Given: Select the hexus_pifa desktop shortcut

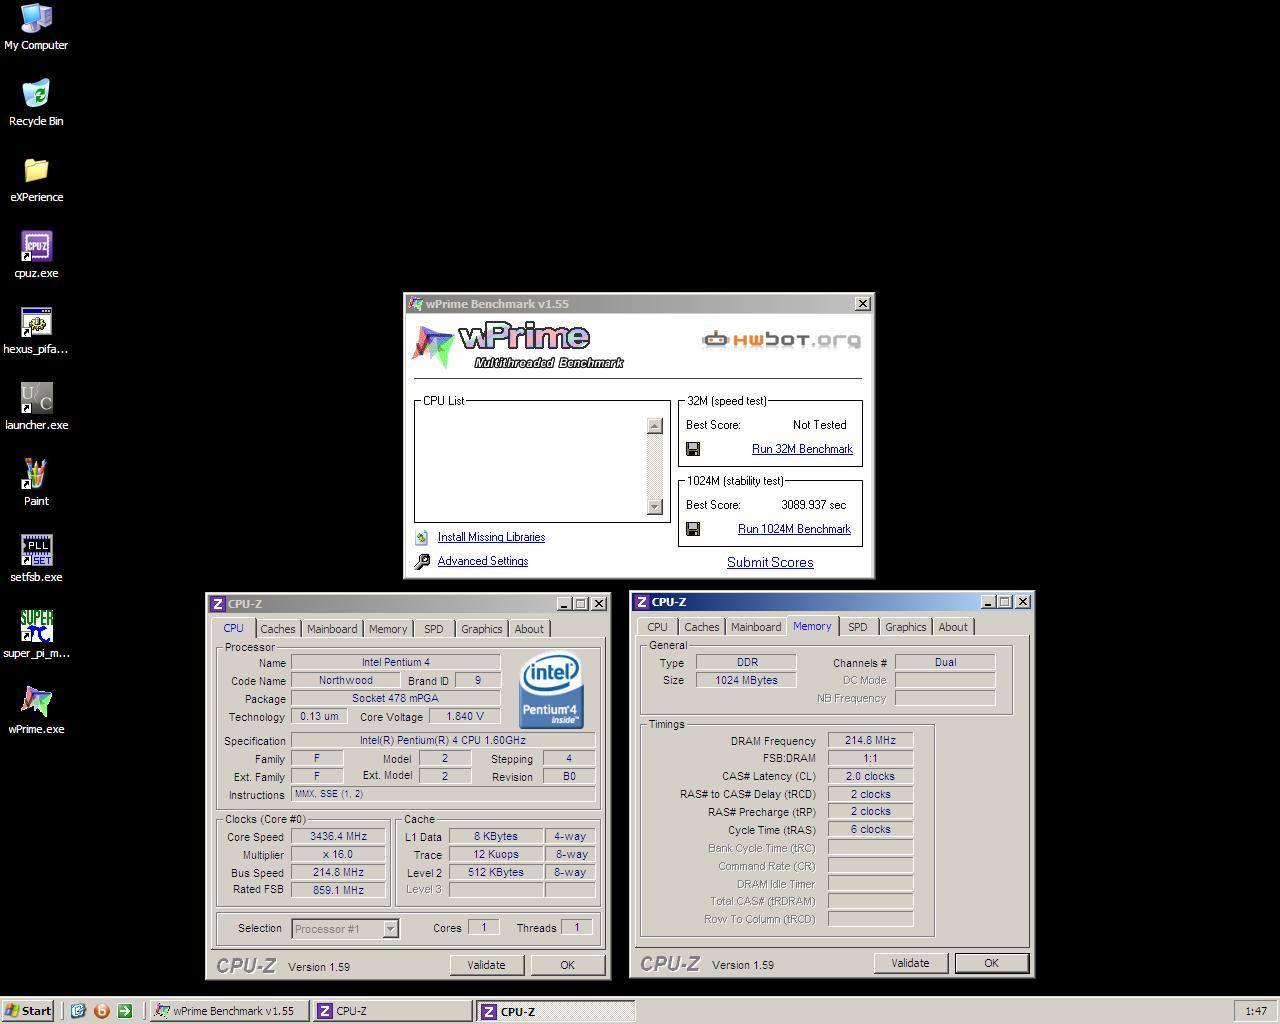Looking at the screenshot, I should click(x=36, y=331).
